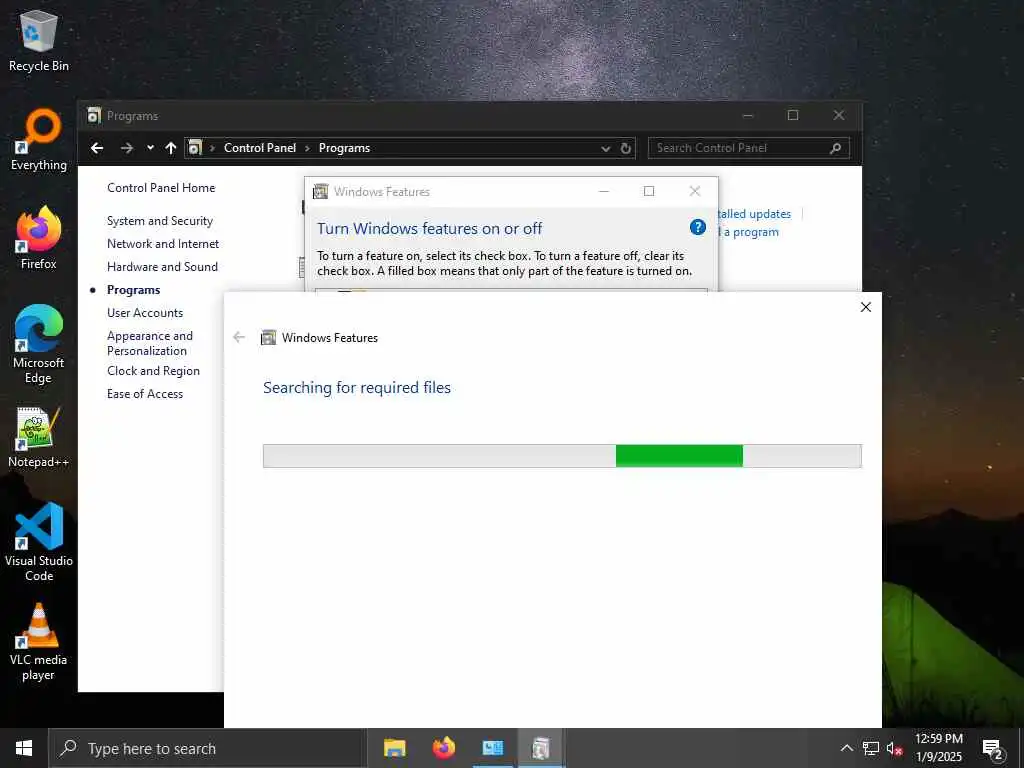Open the Windows Start menu

tap(24, 748)
